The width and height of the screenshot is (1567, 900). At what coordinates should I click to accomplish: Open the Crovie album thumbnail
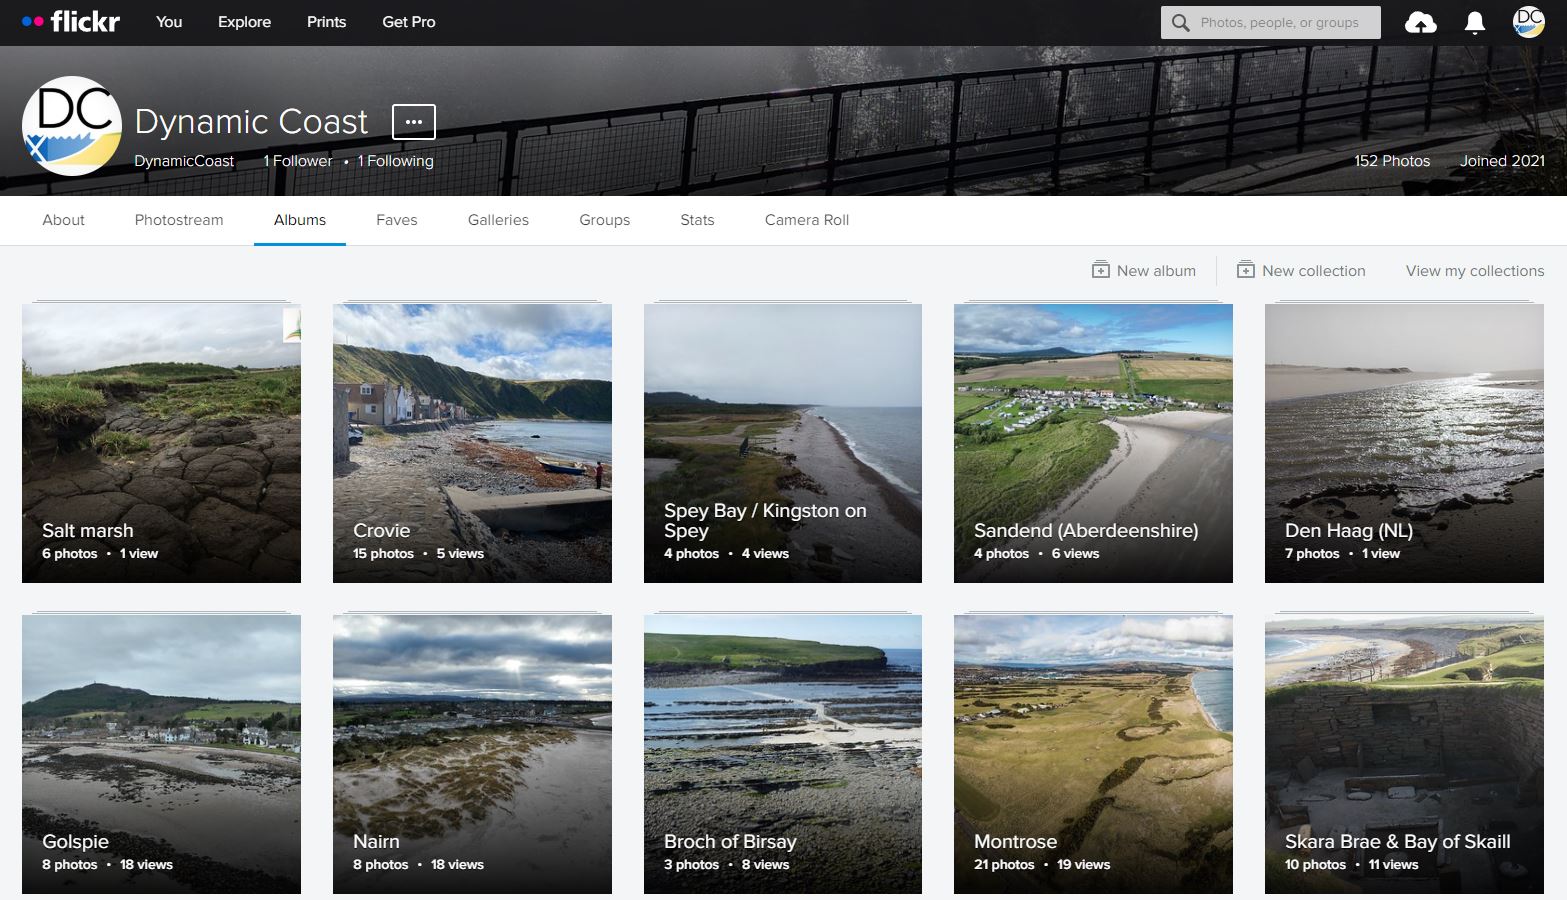coord(472,442)
